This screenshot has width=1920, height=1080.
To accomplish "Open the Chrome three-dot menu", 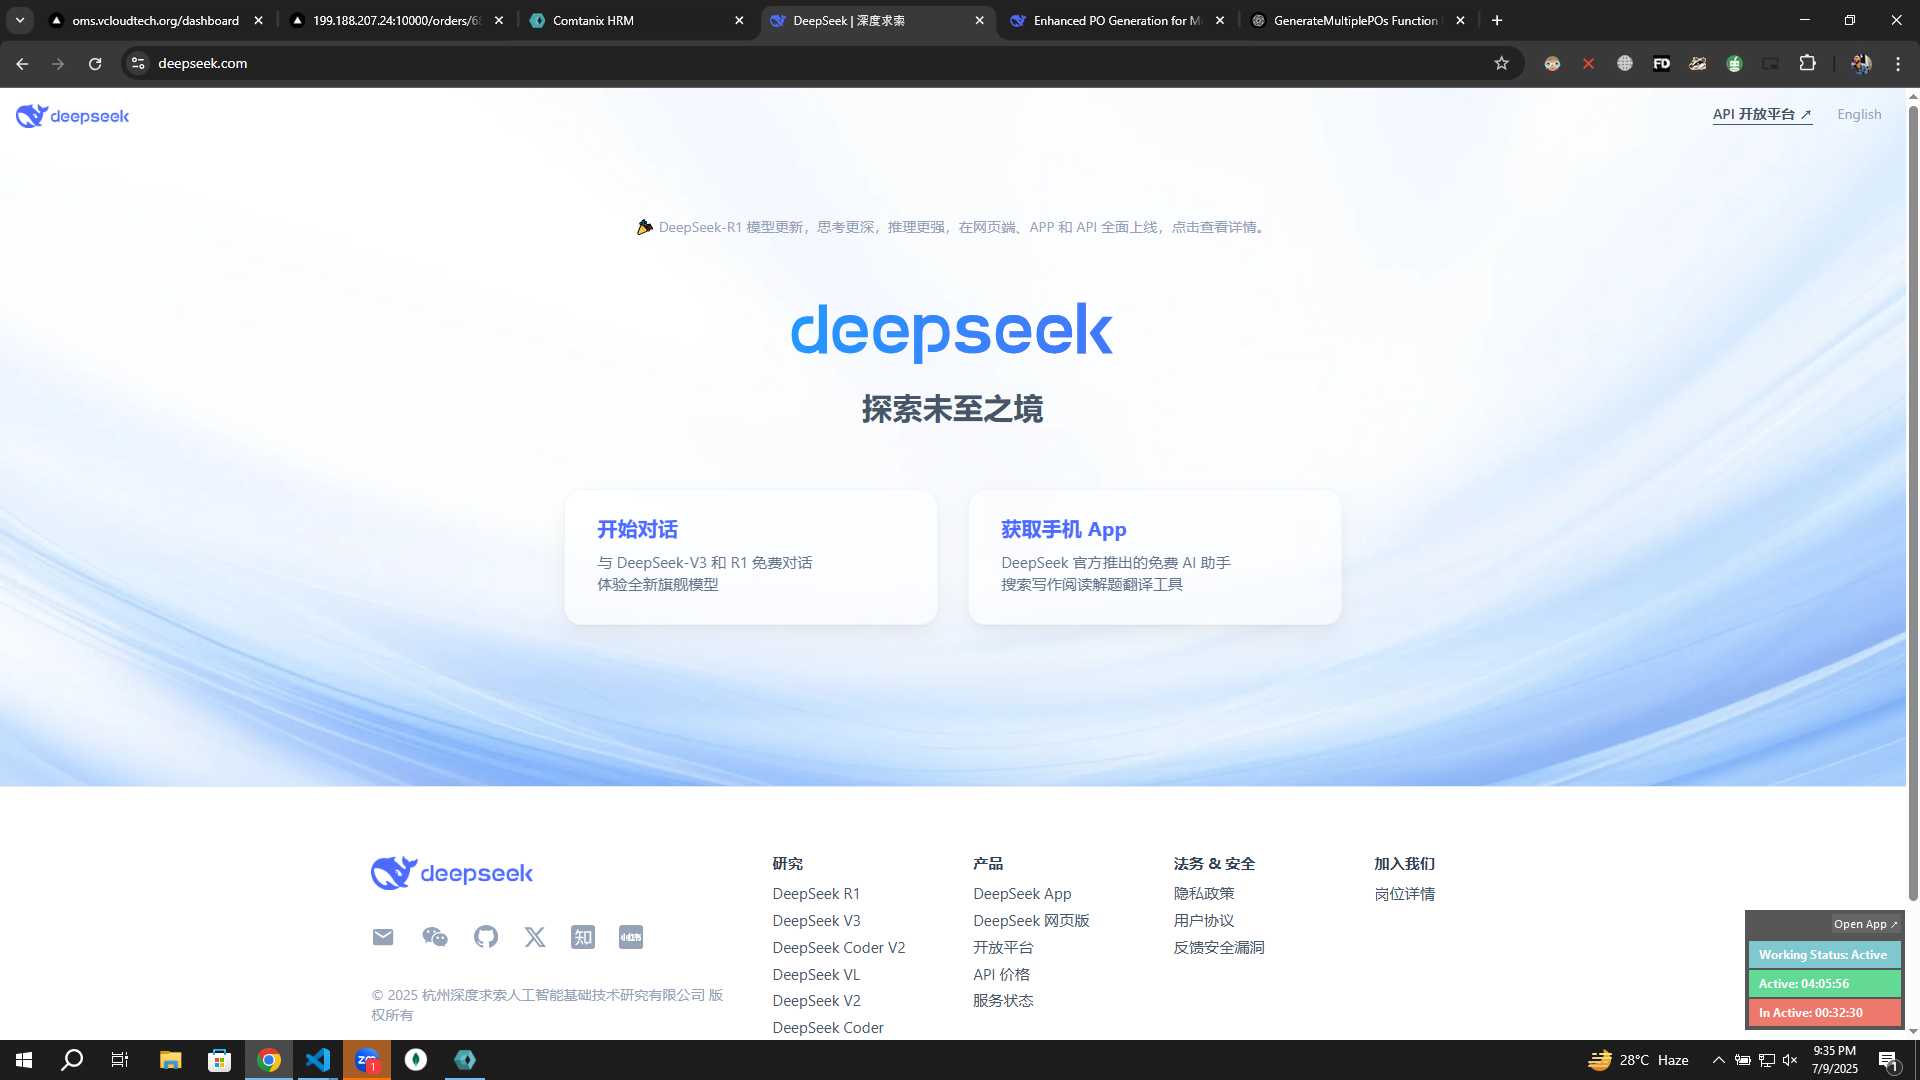I will tap(1898, 63).
